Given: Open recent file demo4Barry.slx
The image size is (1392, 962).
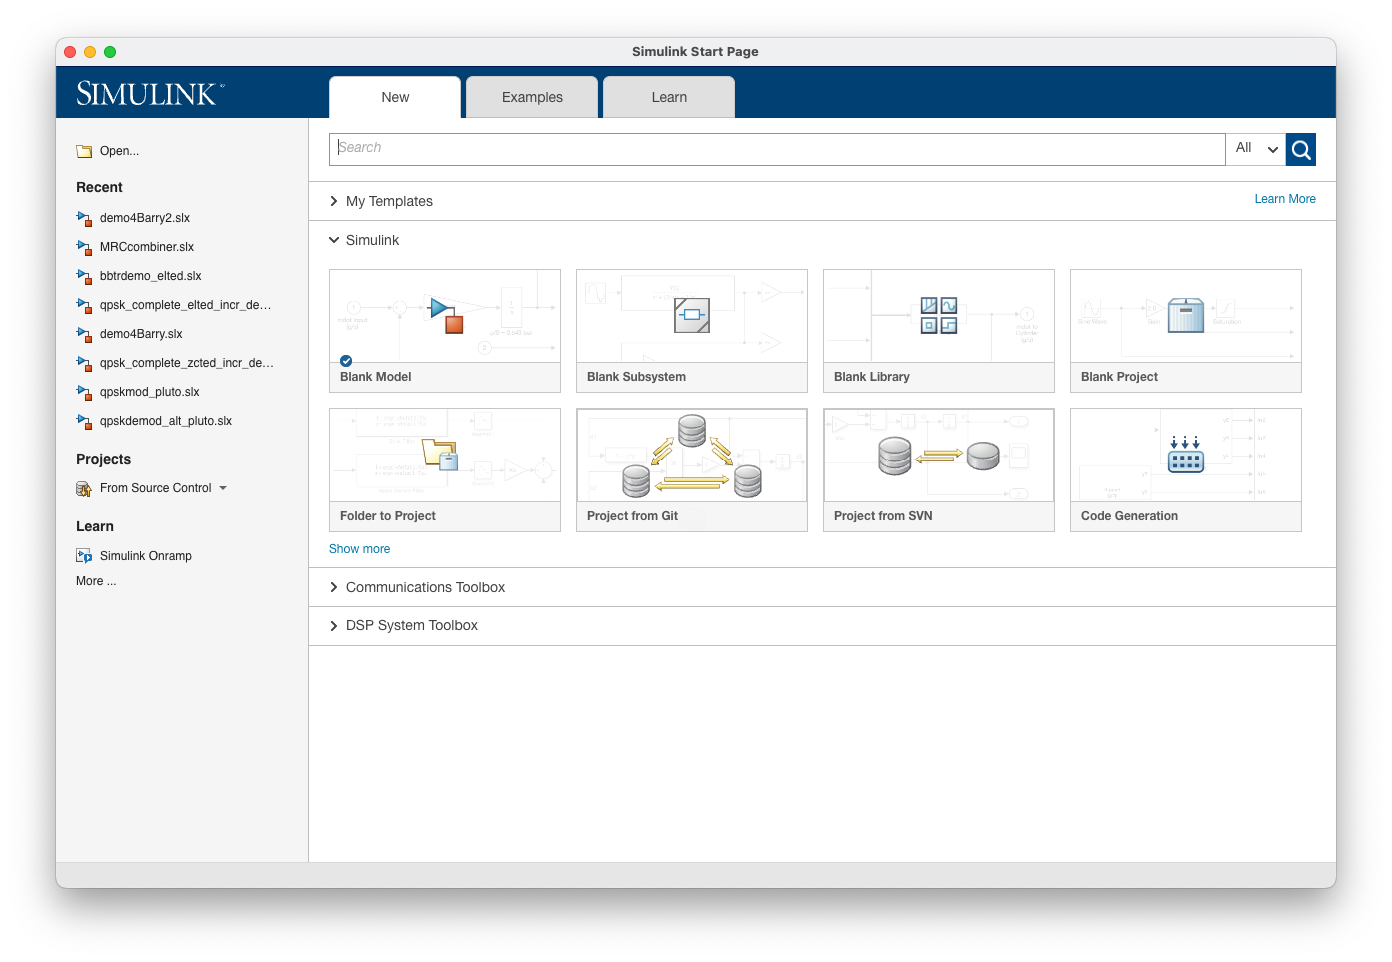Looking at the screenshot, I should coord(141,334).
